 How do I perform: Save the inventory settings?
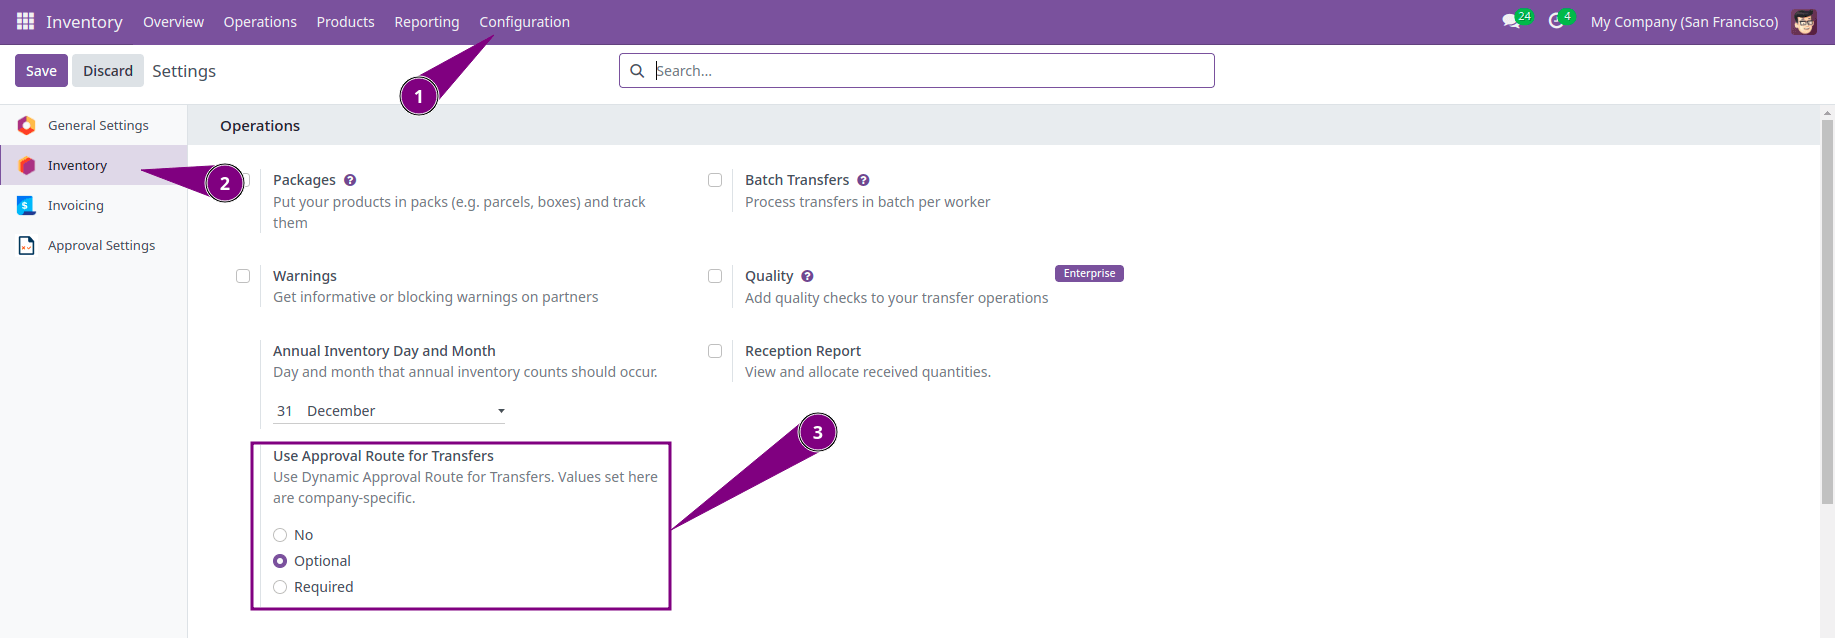click(40, 70)
